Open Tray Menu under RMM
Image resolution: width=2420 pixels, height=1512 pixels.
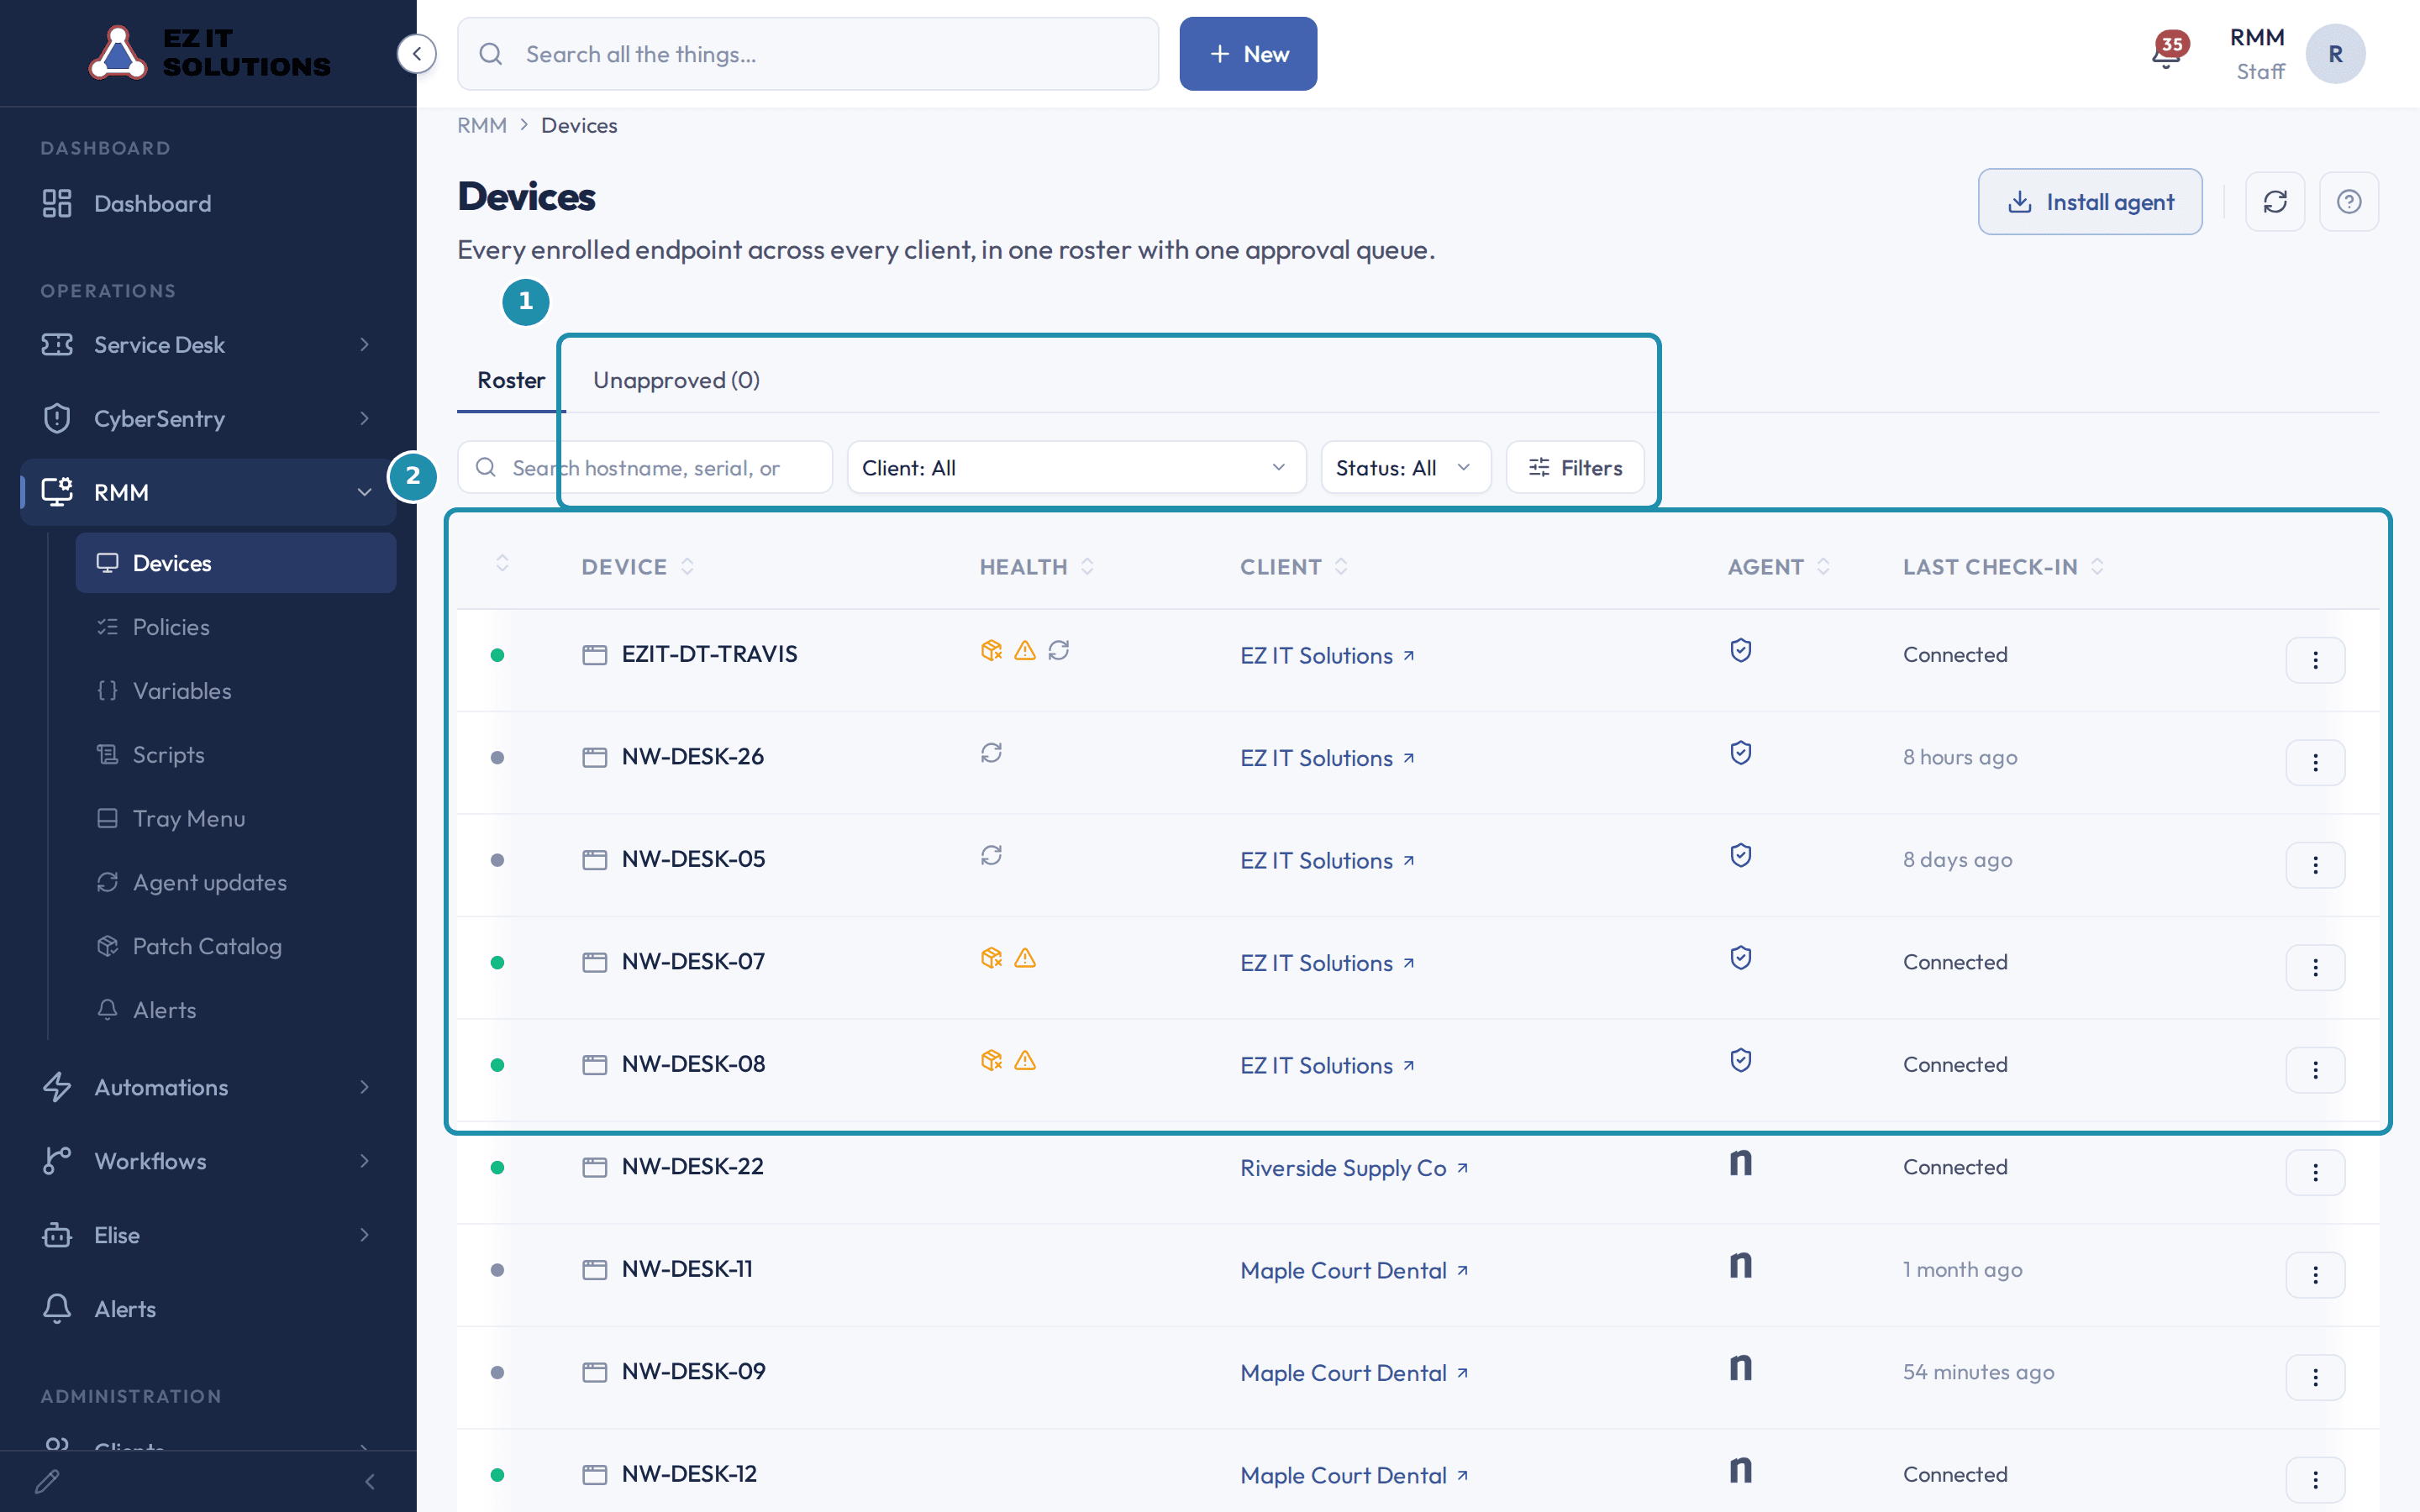pyautogui.click(x=236, y=819)
